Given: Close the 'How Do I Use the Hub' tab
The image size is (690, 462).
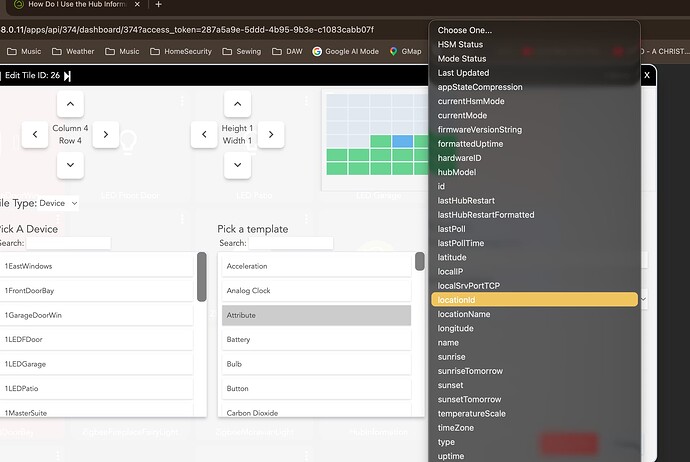Looking at the screenshot, I should [137, 4].
